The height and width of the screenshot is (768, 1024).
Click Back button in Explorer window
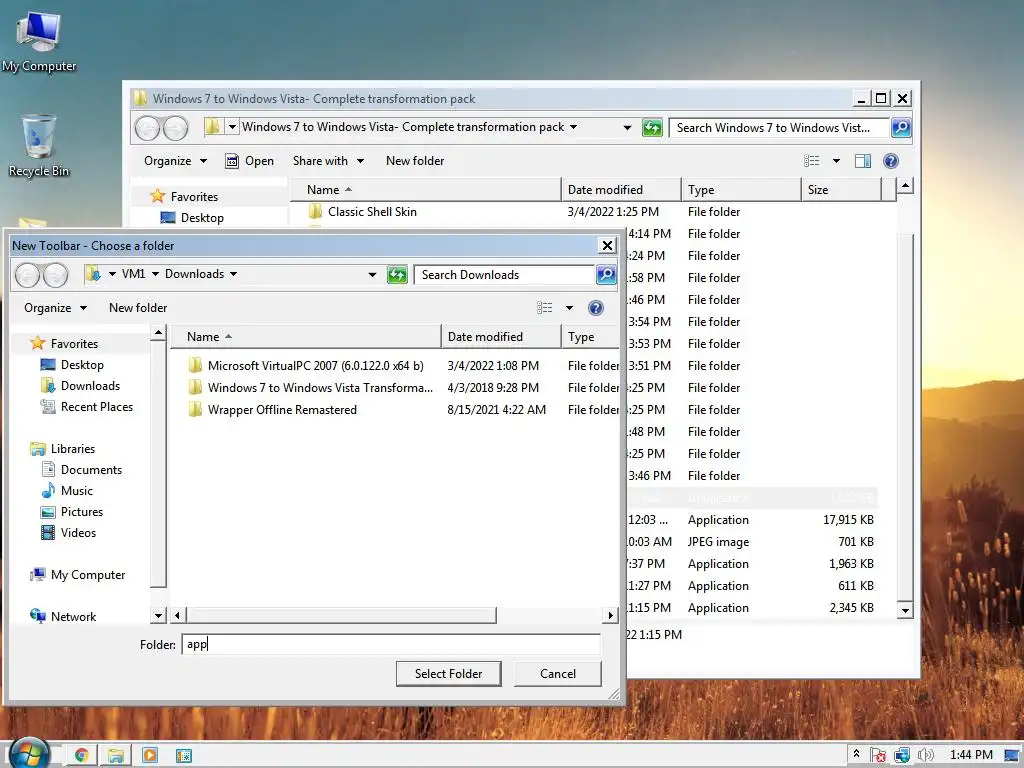click(x=148, y=128)
